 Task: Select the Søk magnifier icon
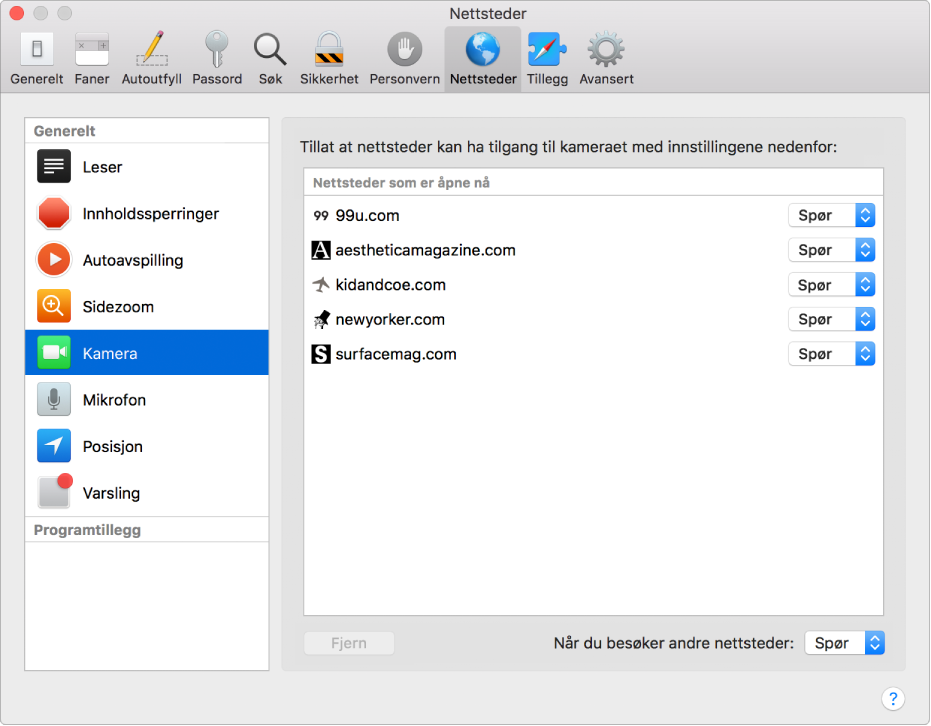tap(270, 49)
